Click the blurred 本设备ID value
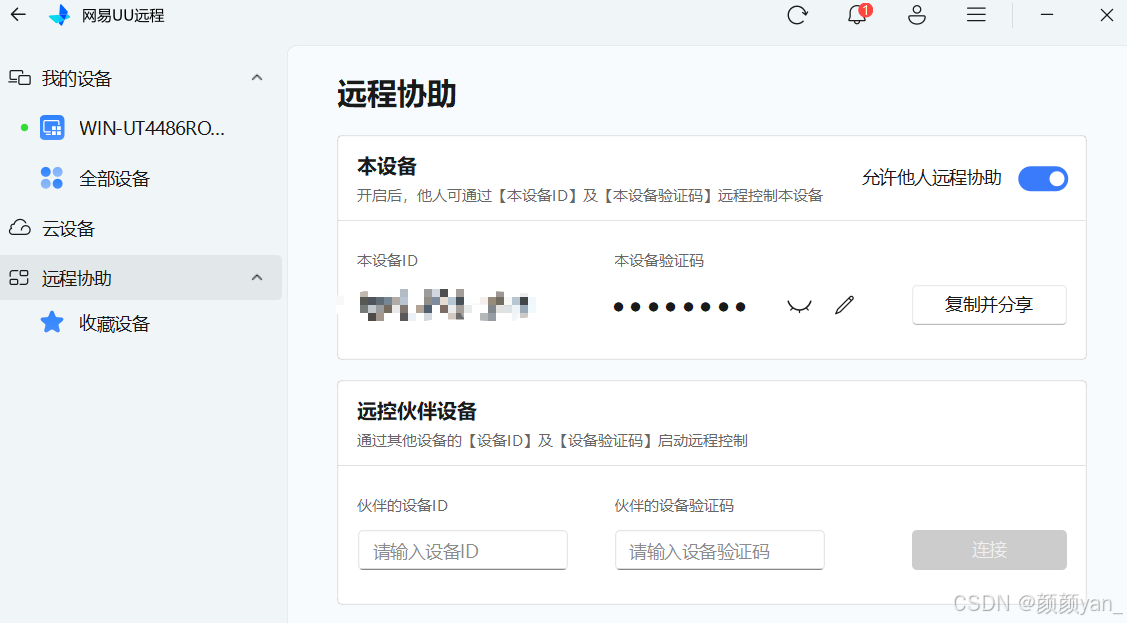Viewport: 1127px width, 623px height. (446, 305)
